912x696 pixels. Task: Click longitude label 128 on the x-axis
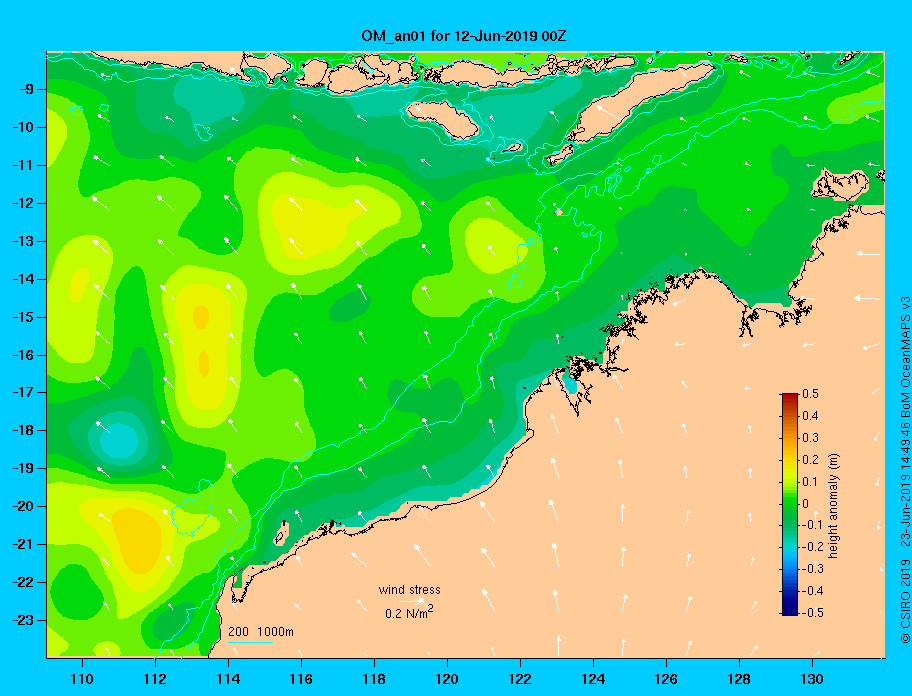(x=739, y=679)
